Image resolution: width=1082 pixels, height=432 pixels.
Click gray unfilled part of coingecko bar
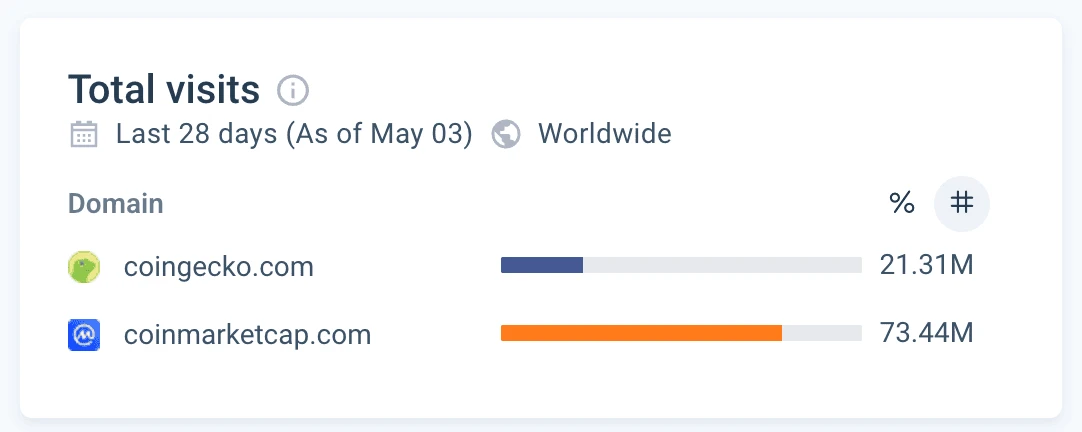[x=721, y=265]
